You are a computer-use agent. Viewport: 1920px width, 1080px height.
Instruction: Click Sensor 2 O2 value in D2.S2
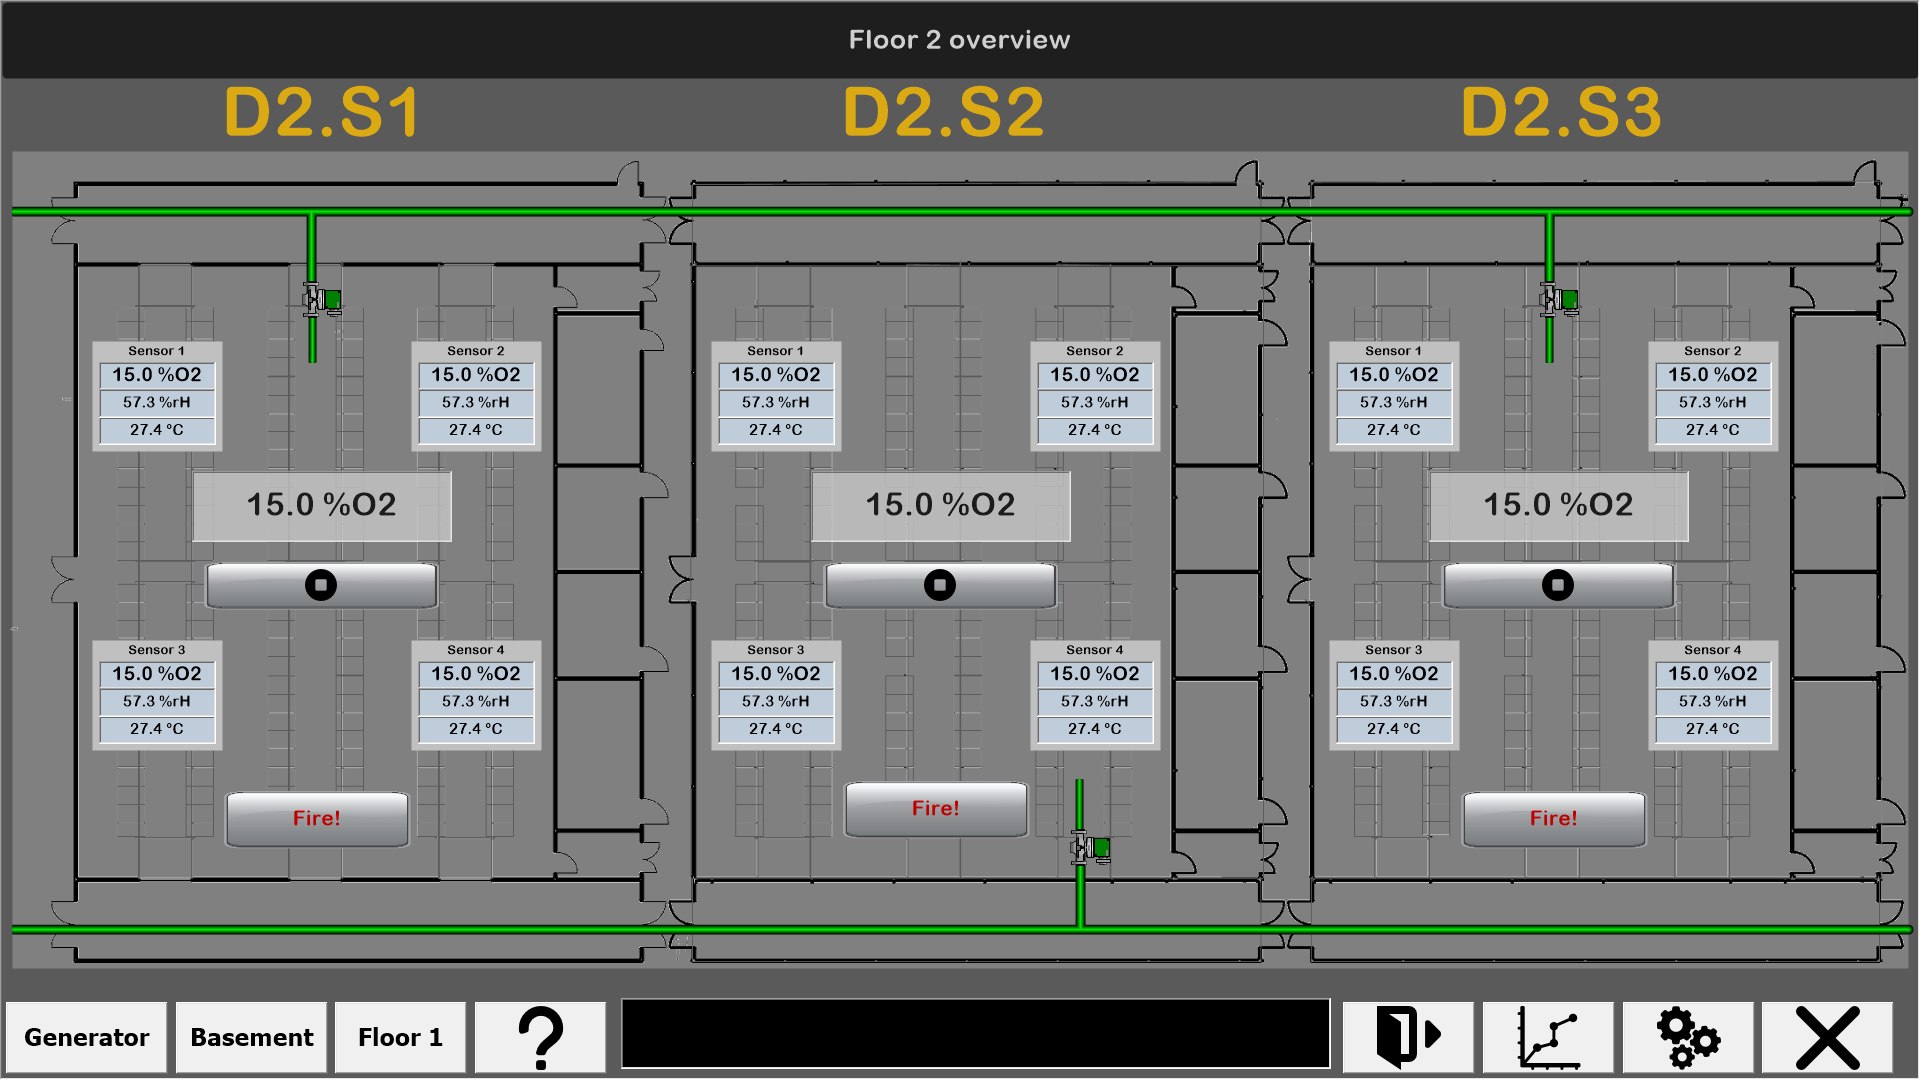(1095, 375)
